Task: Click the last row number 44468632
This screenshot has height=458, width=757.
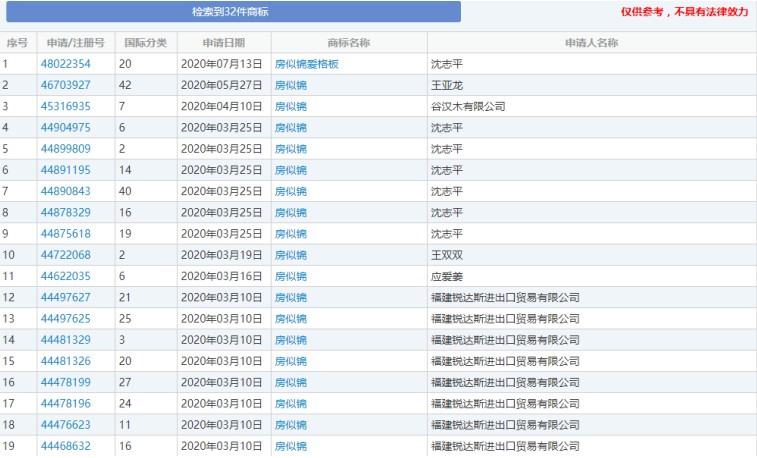Action: (65, 446)
